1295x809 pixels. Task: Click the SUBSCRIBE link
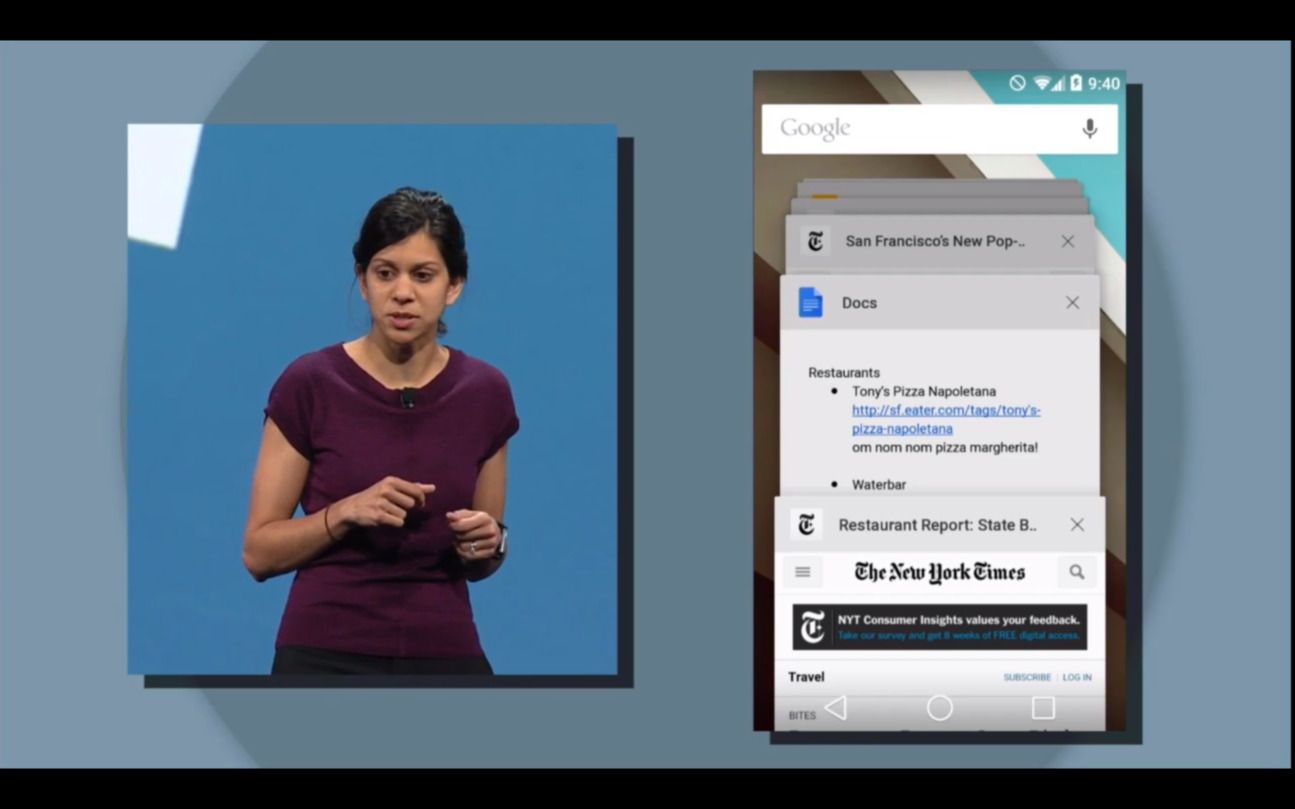[x=1026, y=677]
